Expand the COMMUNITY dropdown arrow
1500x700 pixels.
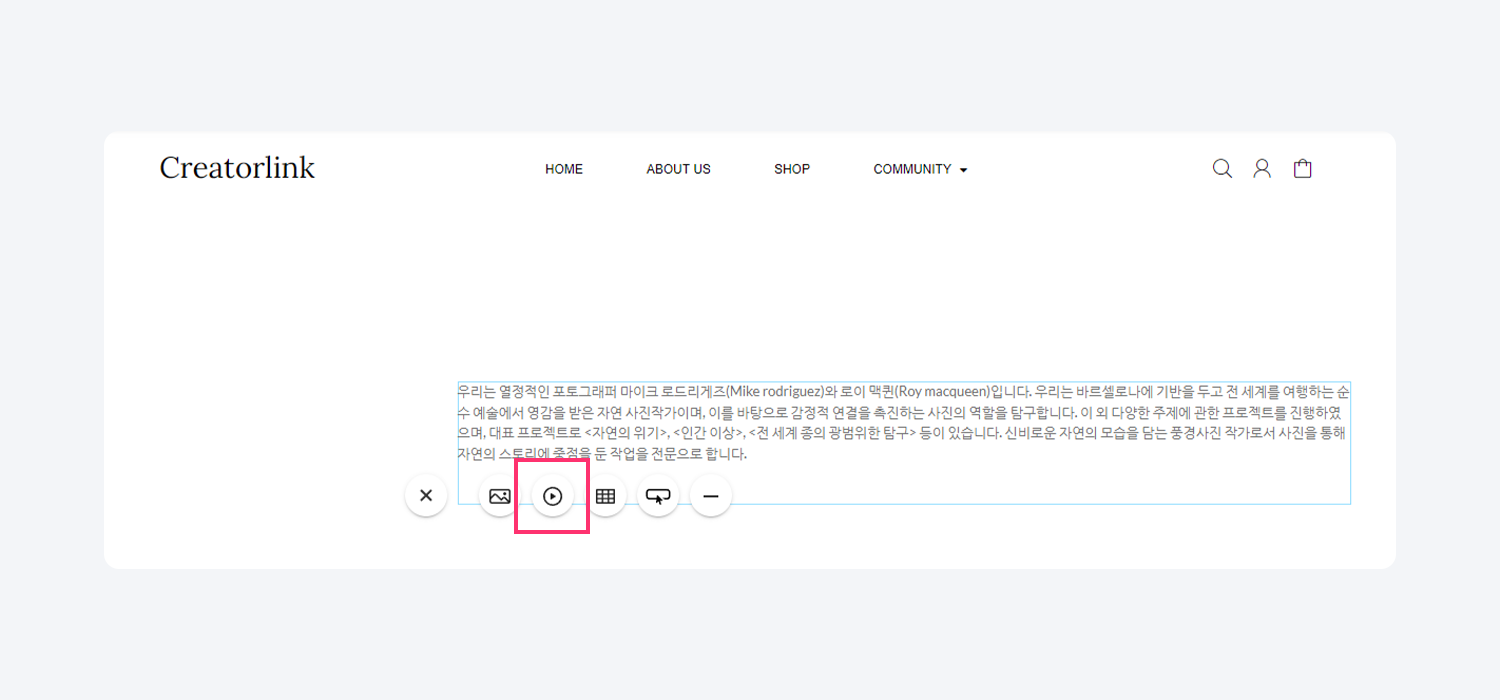964,171
